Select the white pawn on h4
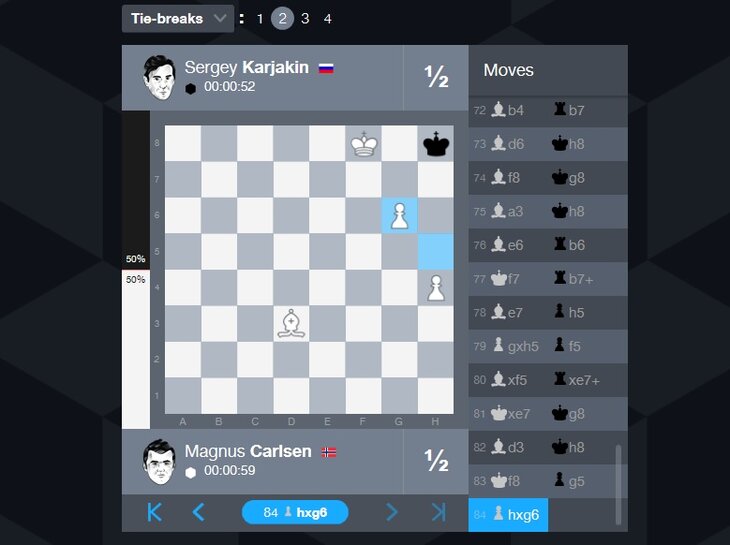 pos(436,288)
